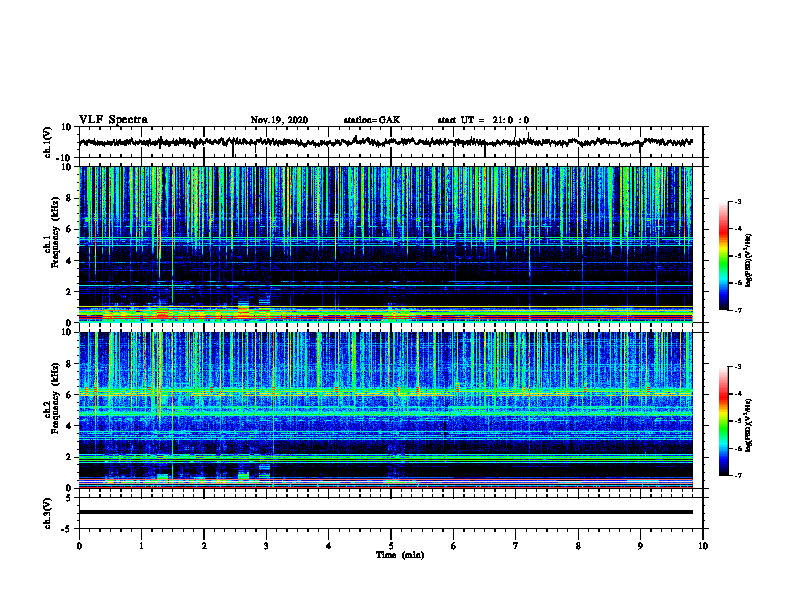Click time axis tick label "7"

[x=516, y=546]
